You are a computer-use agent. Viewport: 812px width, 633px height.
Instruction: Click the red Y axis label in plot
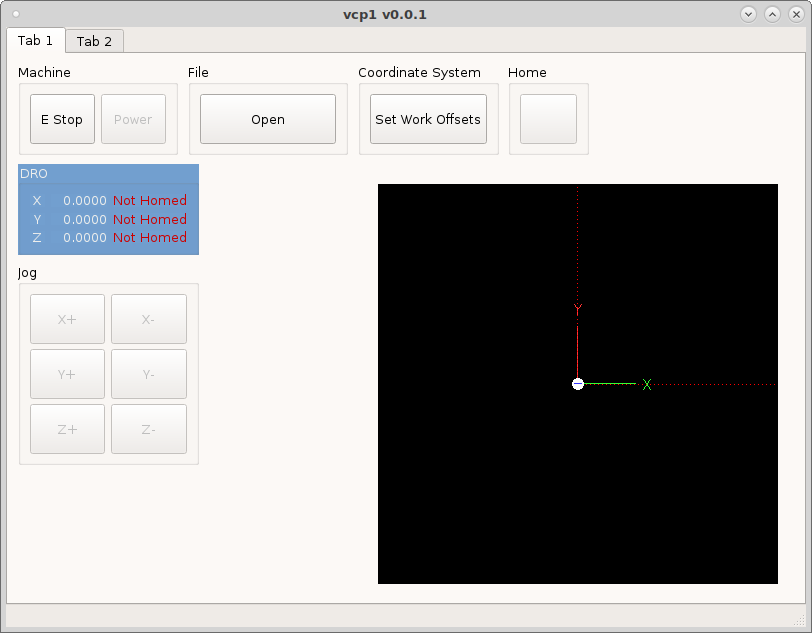coord(578,309)
